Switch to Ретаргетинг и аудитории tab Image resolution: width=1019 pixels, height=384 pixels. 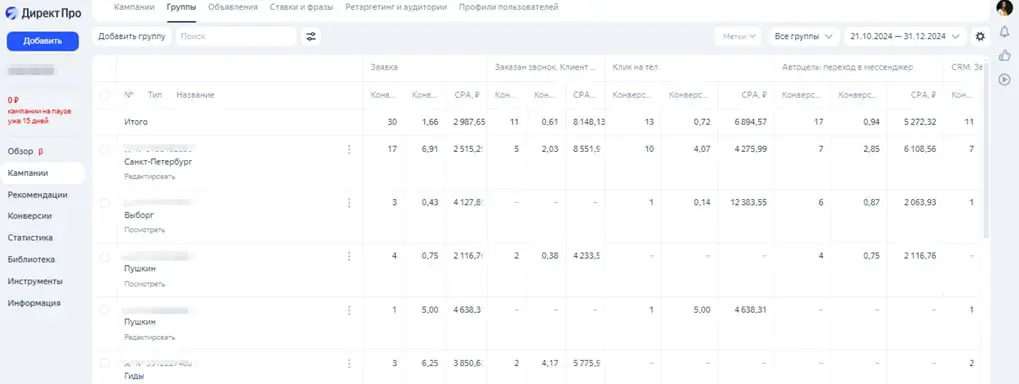click(x=396, y=7)
